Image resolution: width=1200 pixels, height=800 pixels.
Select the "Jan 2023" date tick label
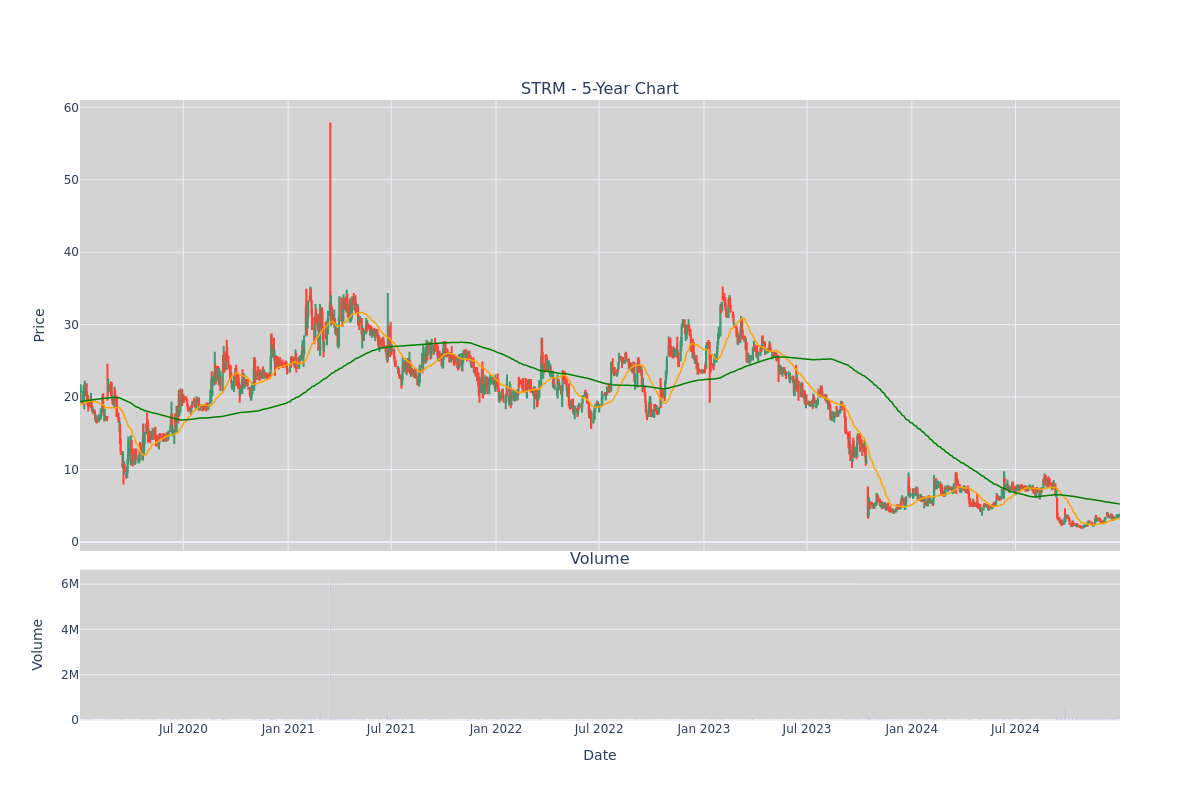click(x=704, y=729)
